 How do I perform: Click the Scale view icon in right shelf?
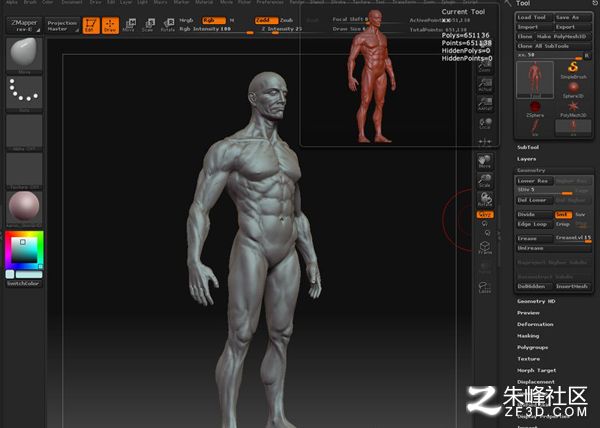[485, 180]
